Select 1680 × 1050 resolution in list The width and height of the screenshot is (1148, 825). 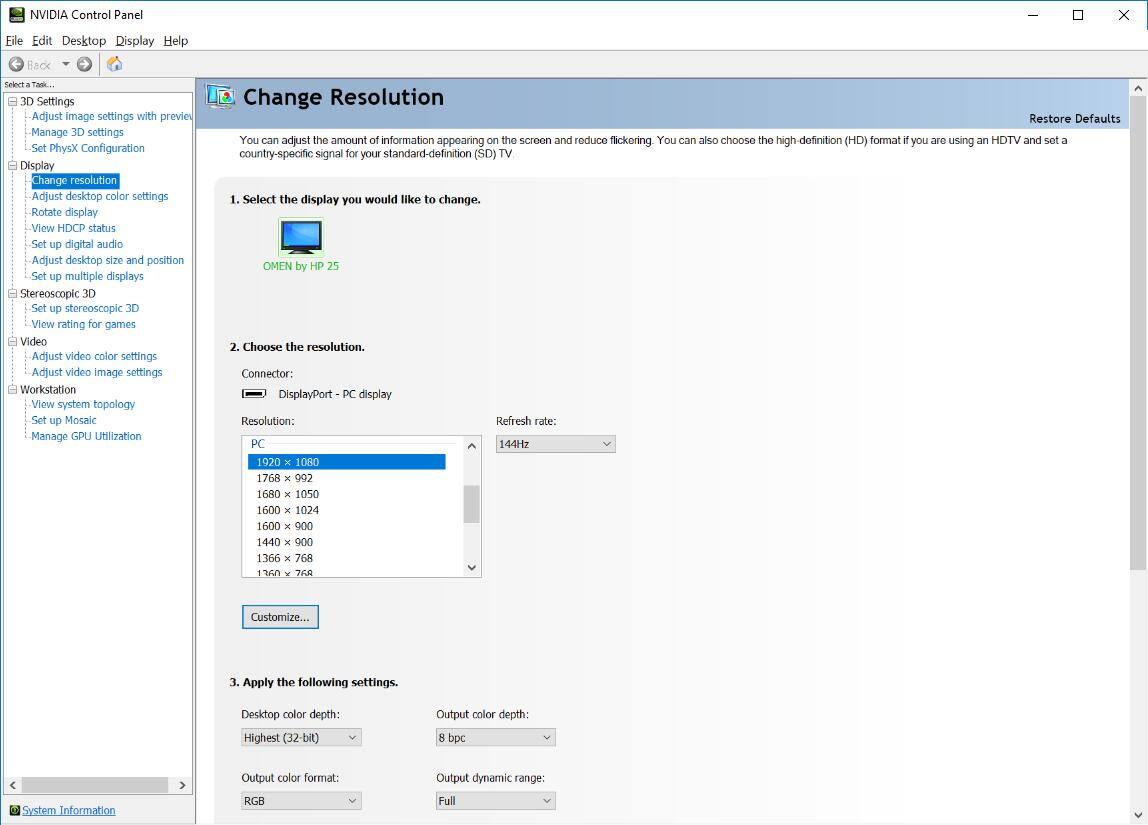click(287, 494)
